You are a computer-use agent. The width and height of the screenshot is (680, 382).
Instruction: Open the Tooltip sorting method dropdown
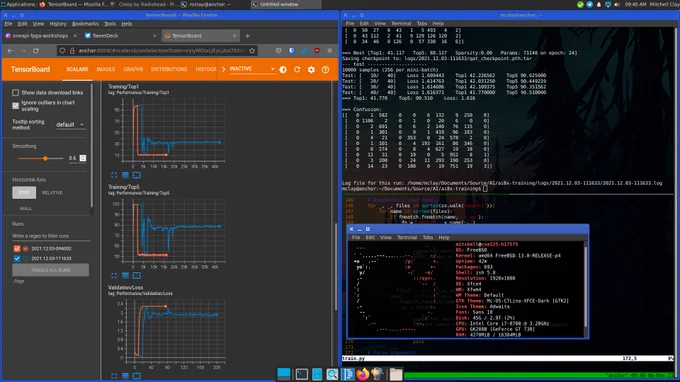pyautogui.click(x=70, y=125)
